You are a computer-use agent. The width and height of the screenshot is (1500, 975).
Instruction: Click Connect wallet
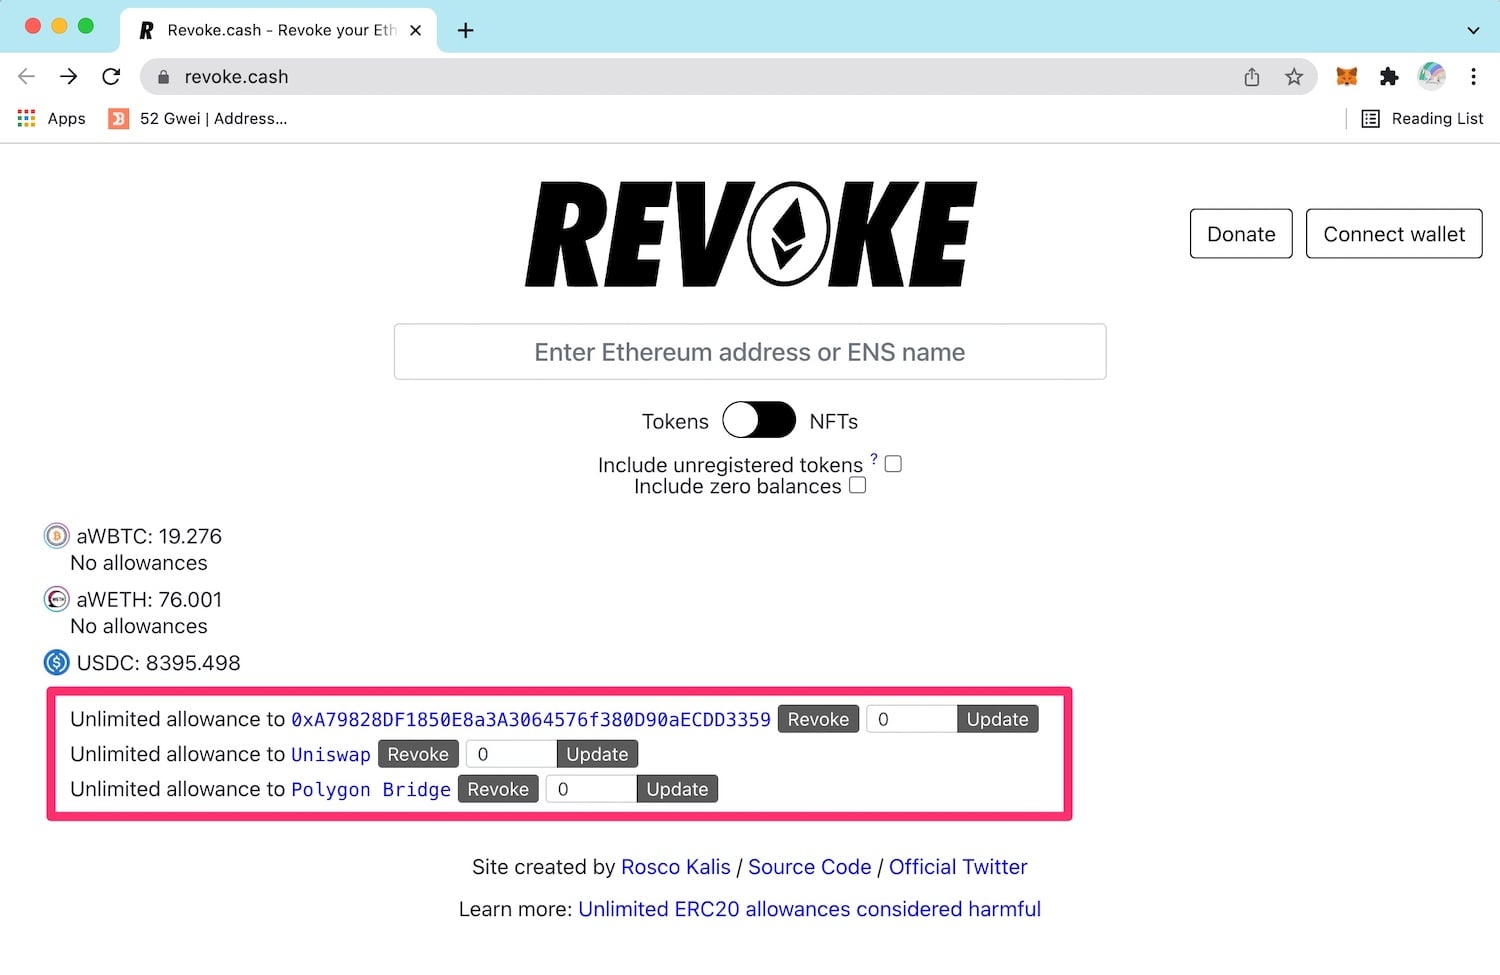(x=1394, y=234)
